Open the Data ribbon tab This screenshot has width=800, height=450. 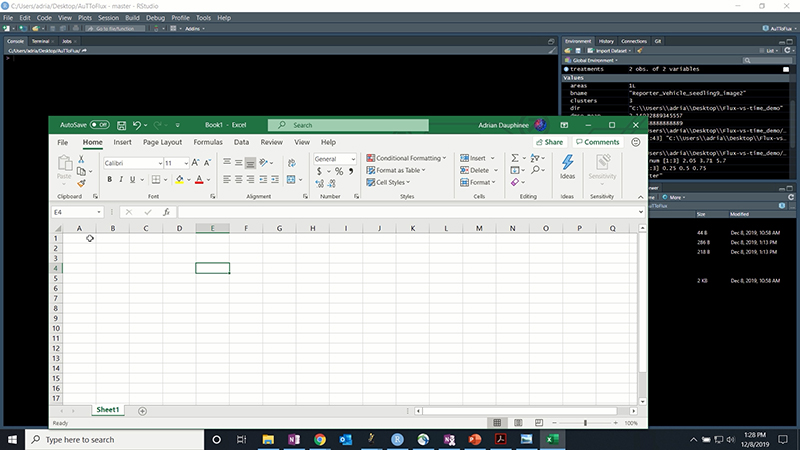click(241, 142)
